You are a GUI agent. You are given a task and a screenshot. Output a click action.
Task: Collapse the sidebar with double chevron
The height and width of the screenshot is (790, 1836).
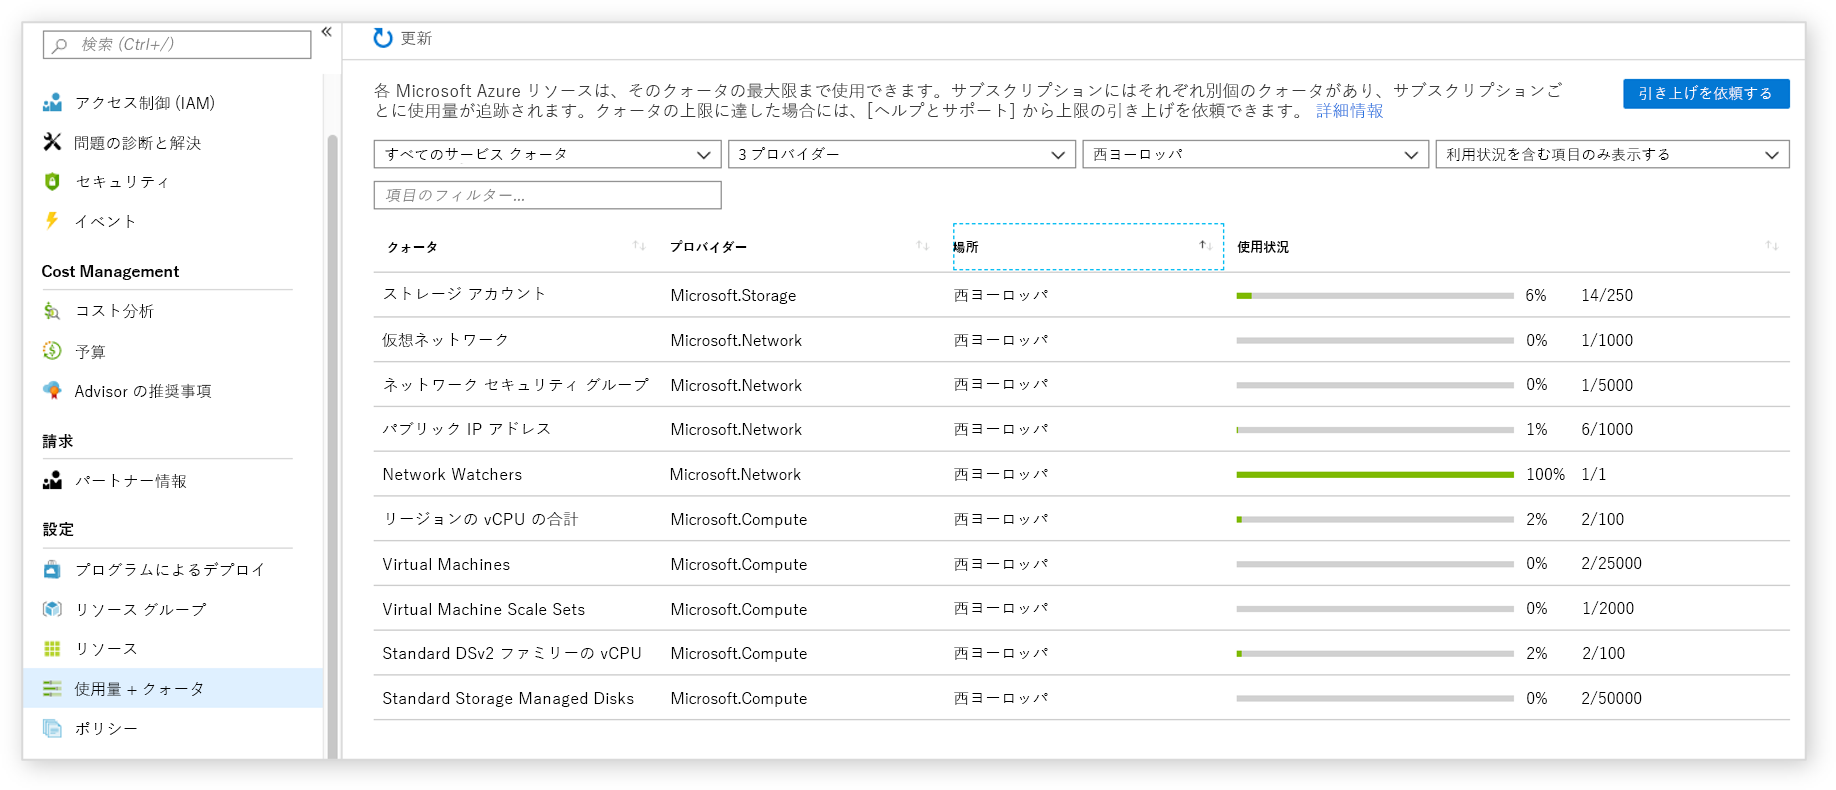(326, 32)
